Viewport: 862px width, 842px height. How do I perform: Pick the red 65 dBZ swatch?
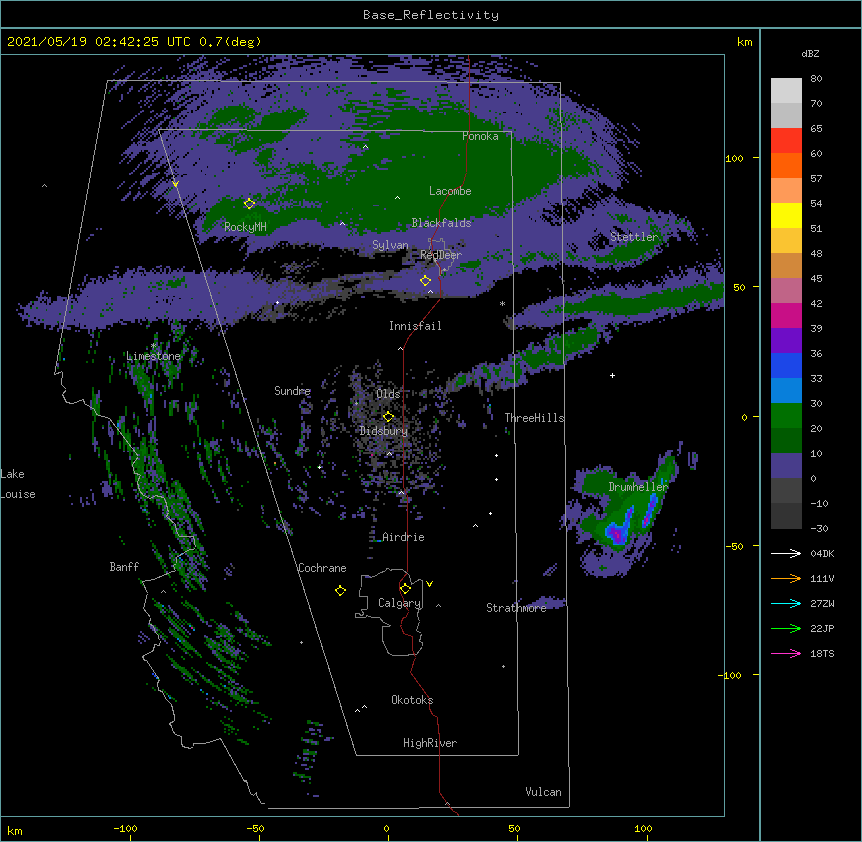click(x=786, y=140)
